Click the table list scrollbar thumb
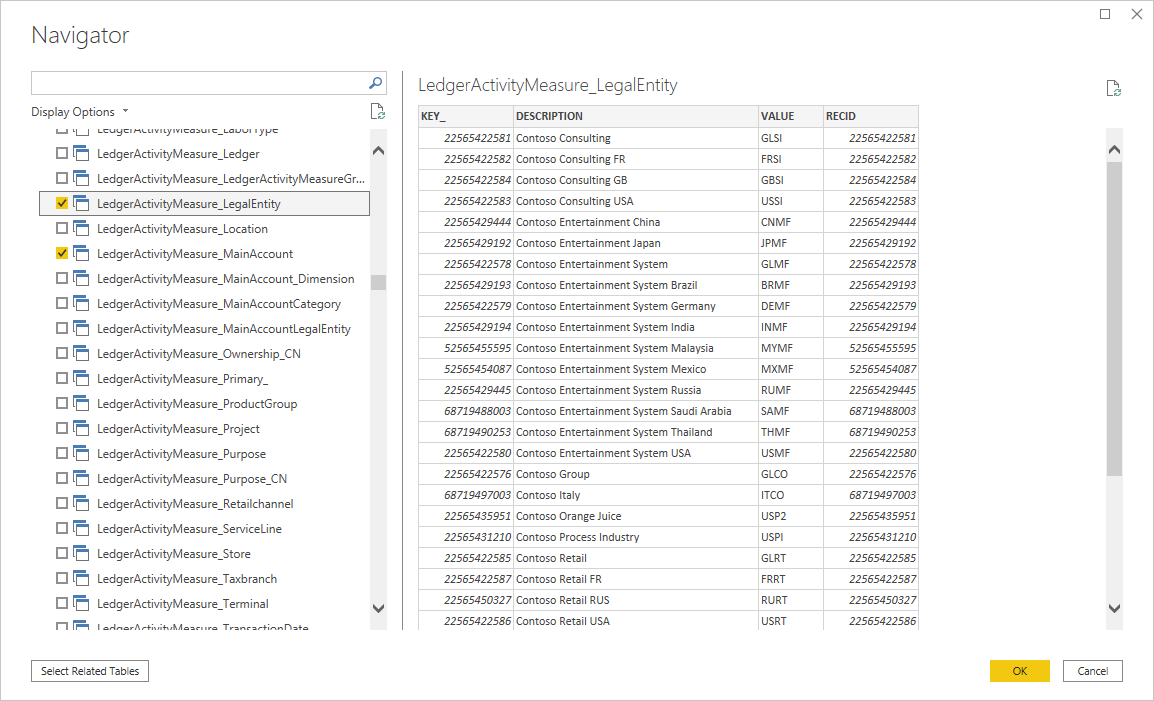 (x=378, y=283)
